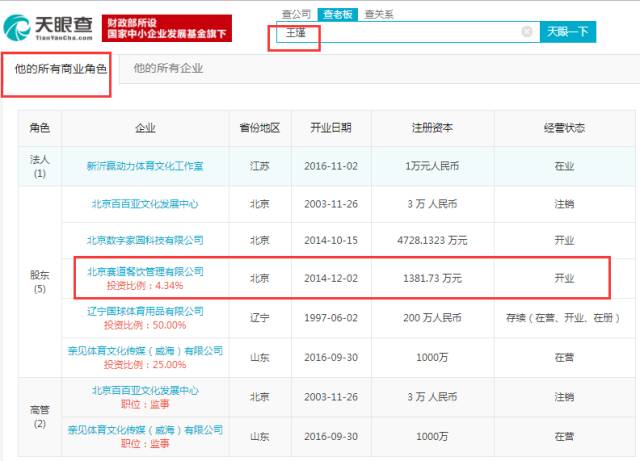Click the capital value 1381.73 万元

tap(432, 278)
